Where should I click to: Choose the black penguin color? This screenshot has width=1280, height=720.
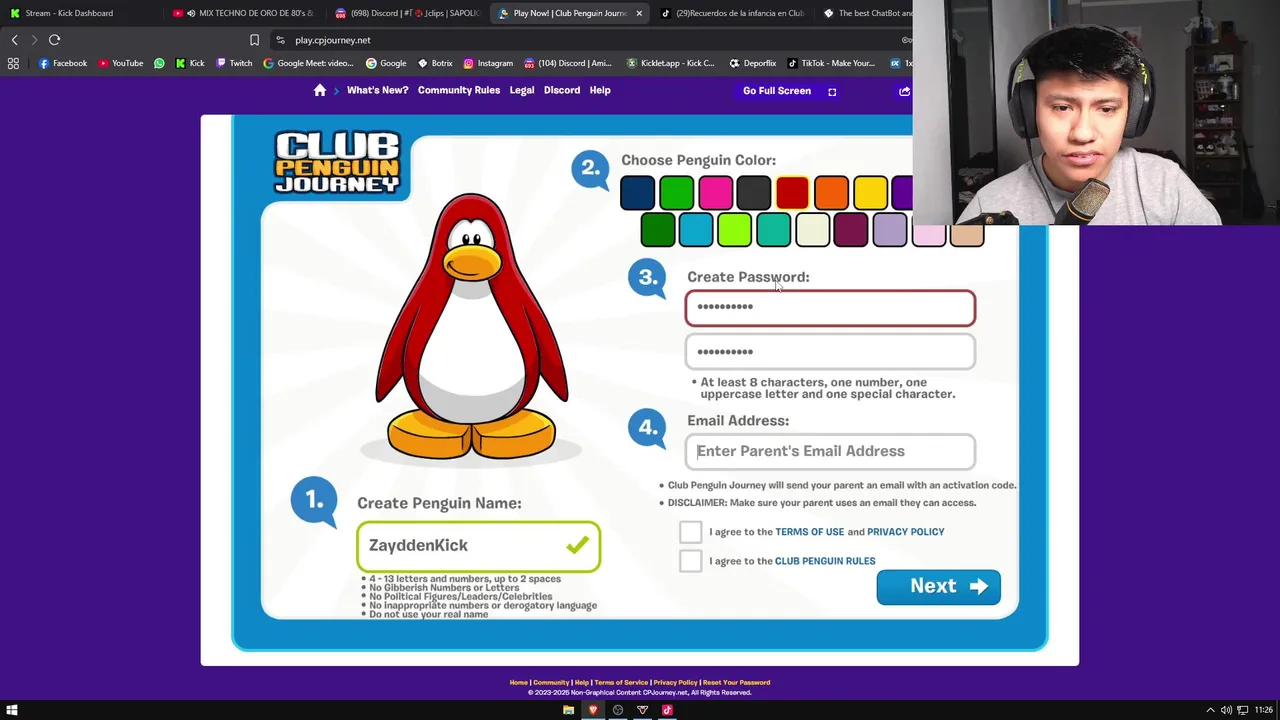pos(754,193)
